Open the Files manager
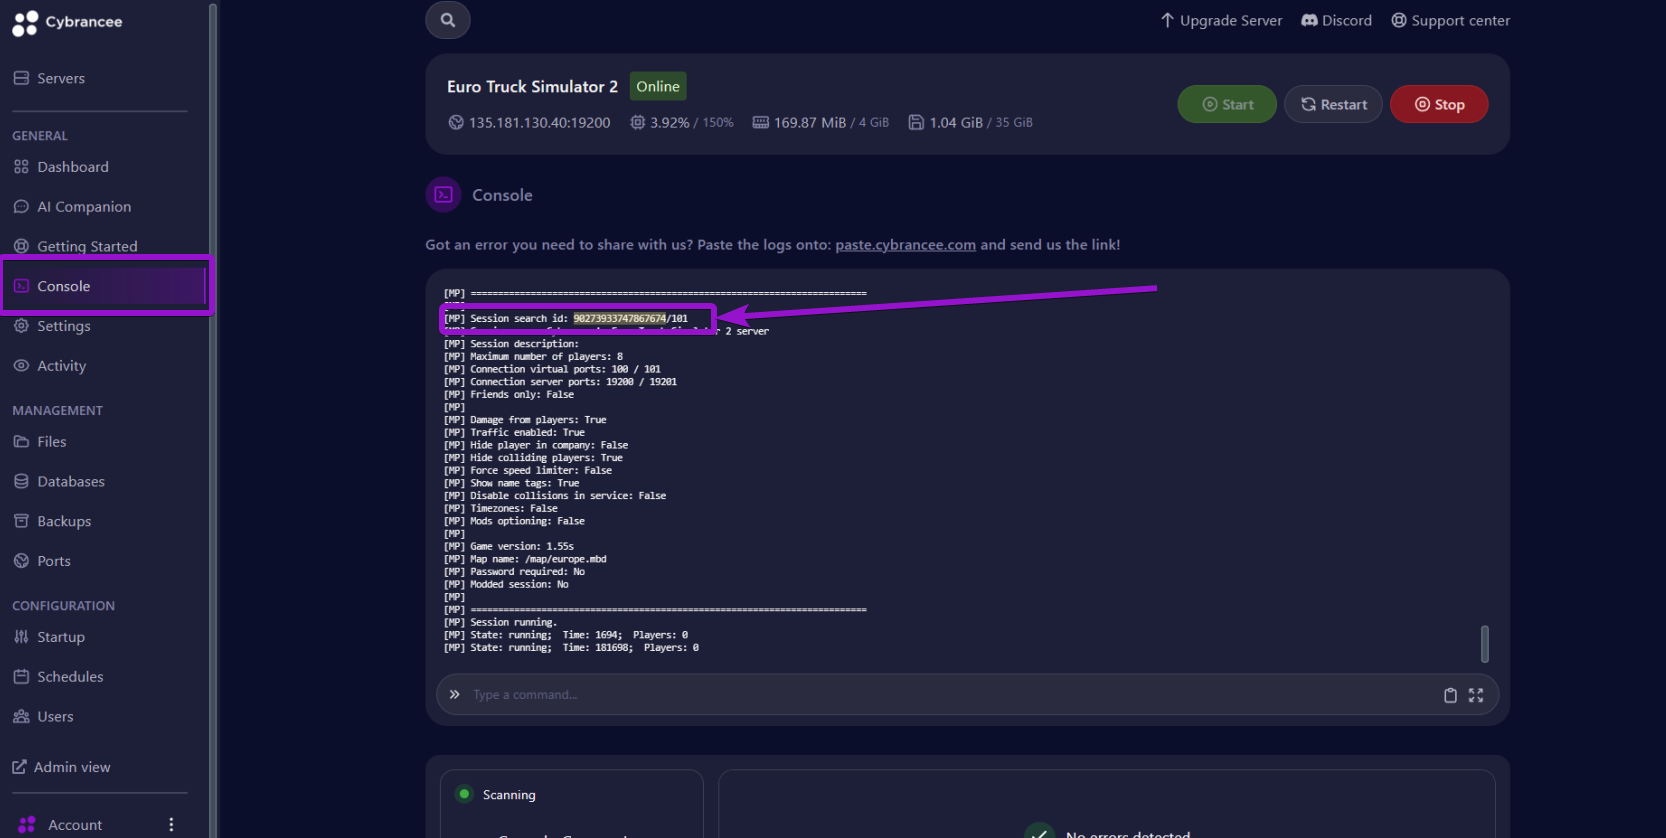Viewport: 1666px width, 838px height. coord(52,442)
